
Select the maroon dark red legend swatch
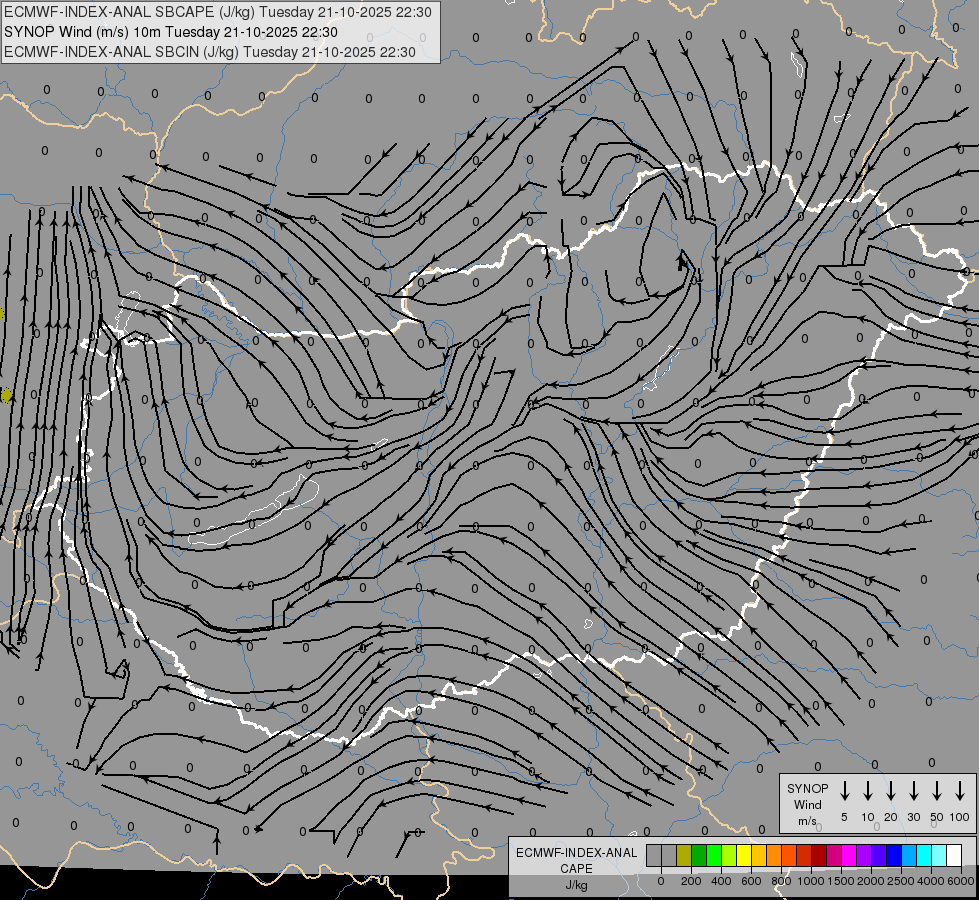(819, 855)
